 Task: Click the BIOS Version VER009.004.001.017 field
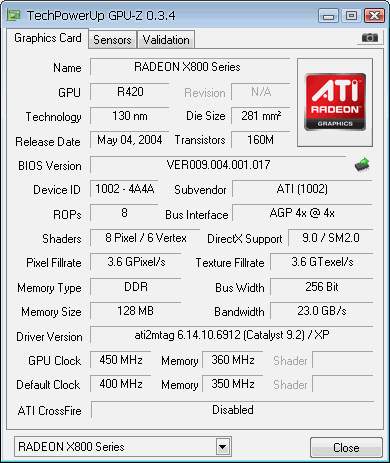[218, 165]
